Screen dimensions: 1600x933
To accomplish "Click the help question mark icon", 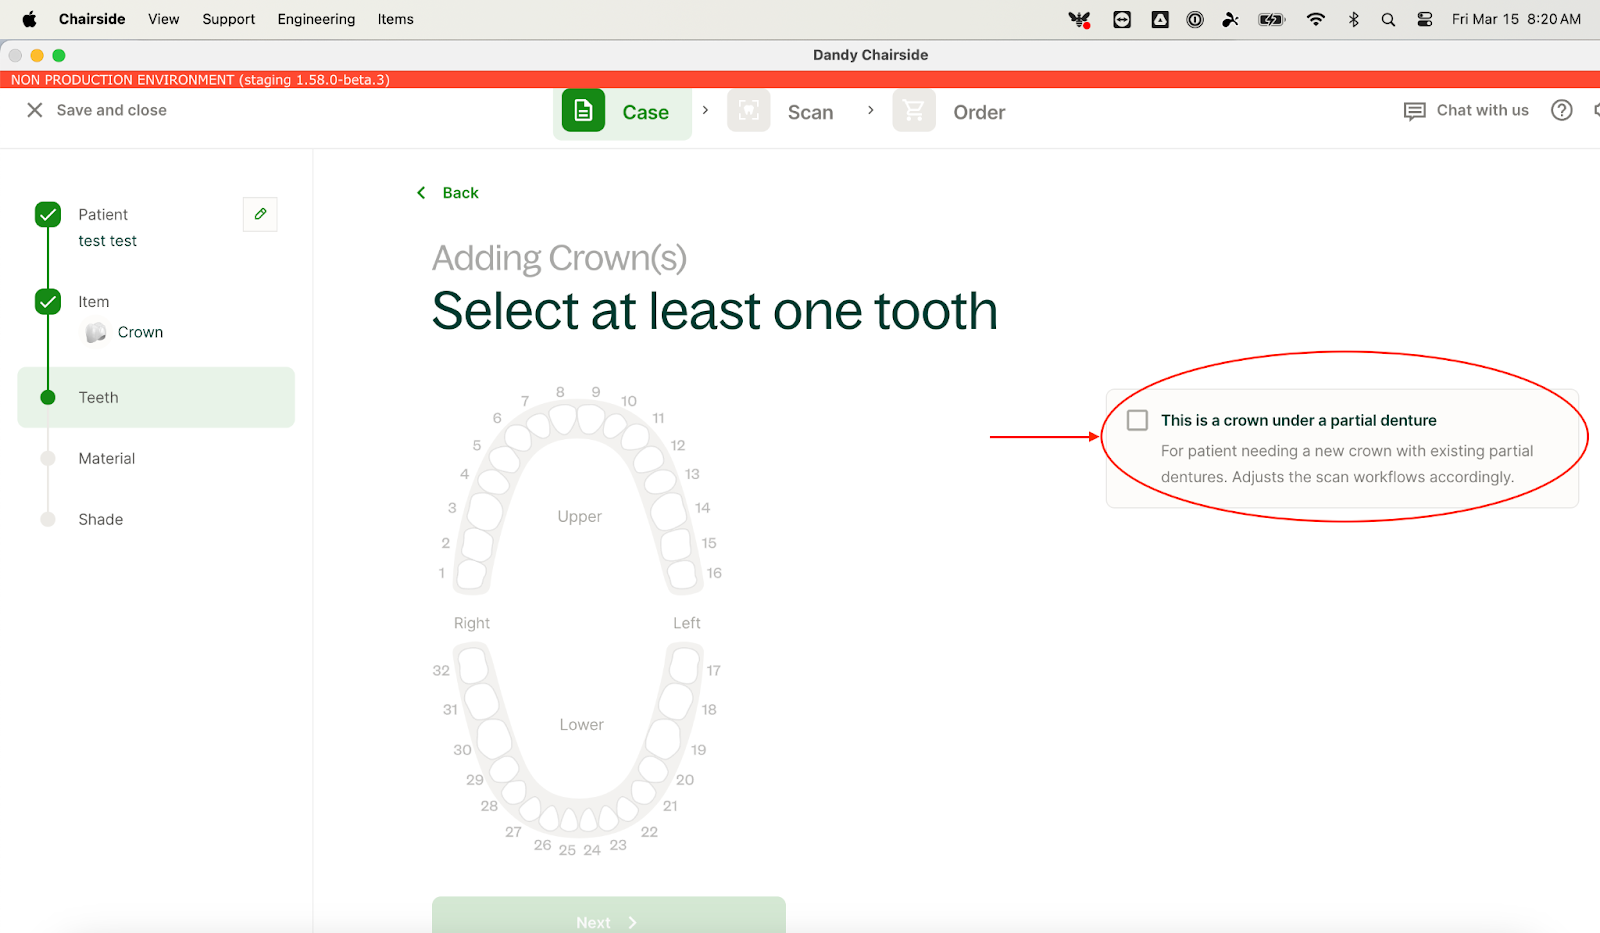I will click(x=1561, y=111).
